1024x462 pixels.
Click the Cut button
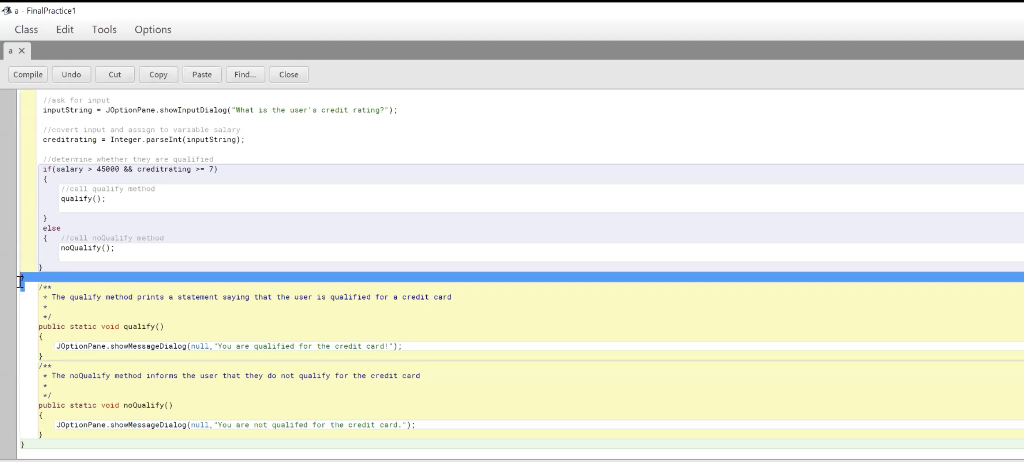pyautogui.click(x=115, y=74)
